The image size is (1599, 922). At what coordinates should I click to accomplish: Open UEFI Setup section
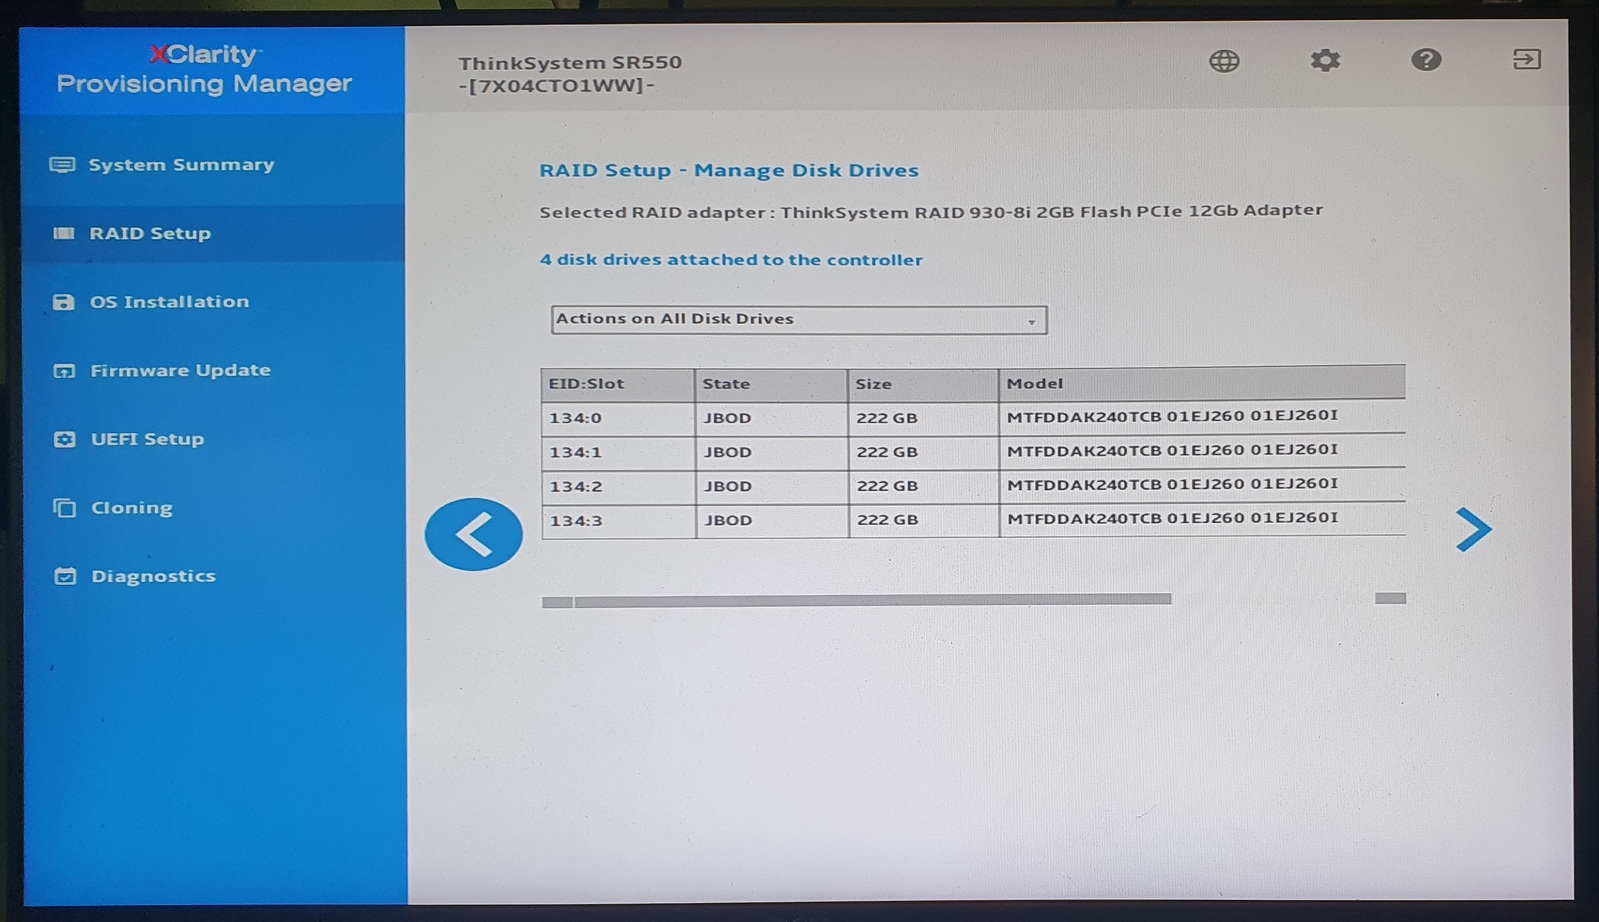coord(147,439)
